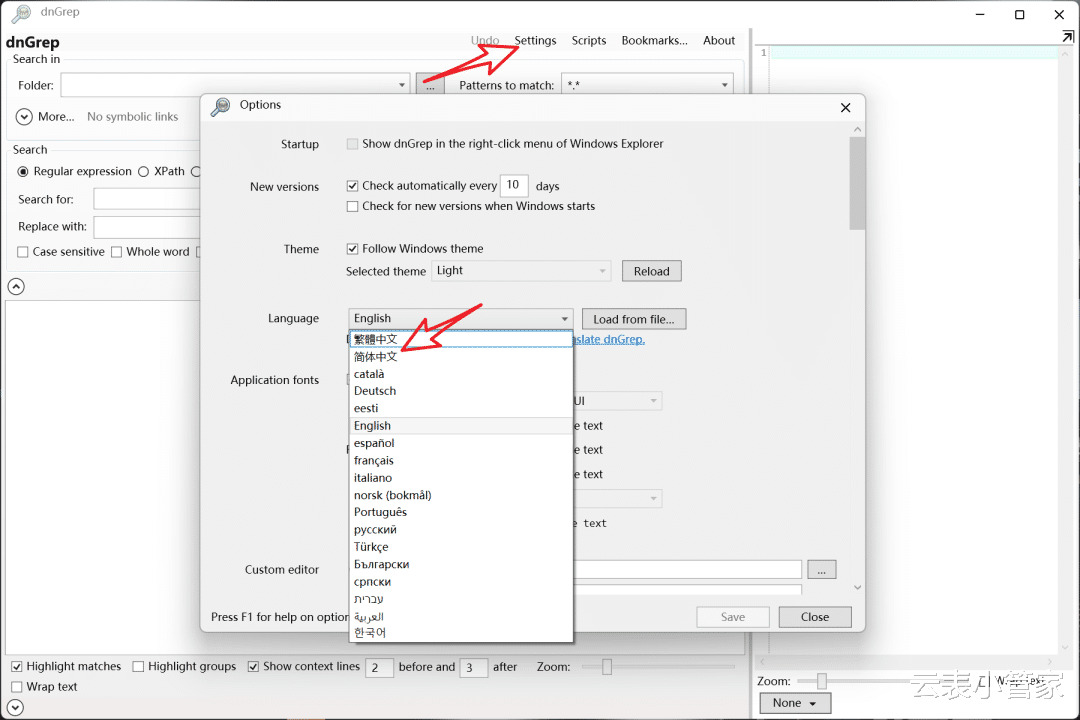Select English in the language list

[461, 426]
